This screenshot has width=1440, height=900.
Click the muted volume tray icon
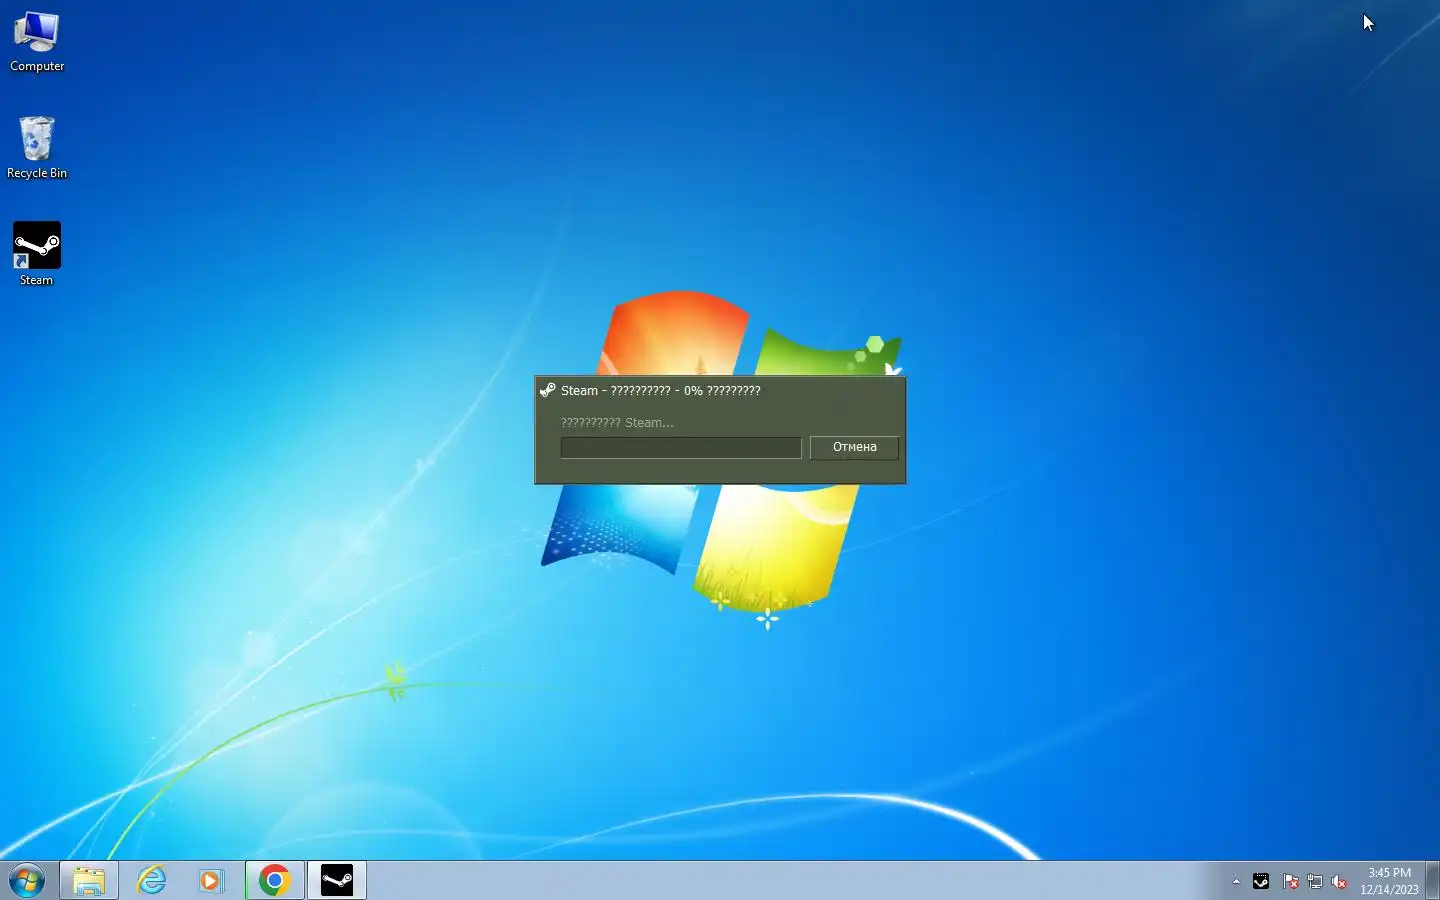[1339, 882]
